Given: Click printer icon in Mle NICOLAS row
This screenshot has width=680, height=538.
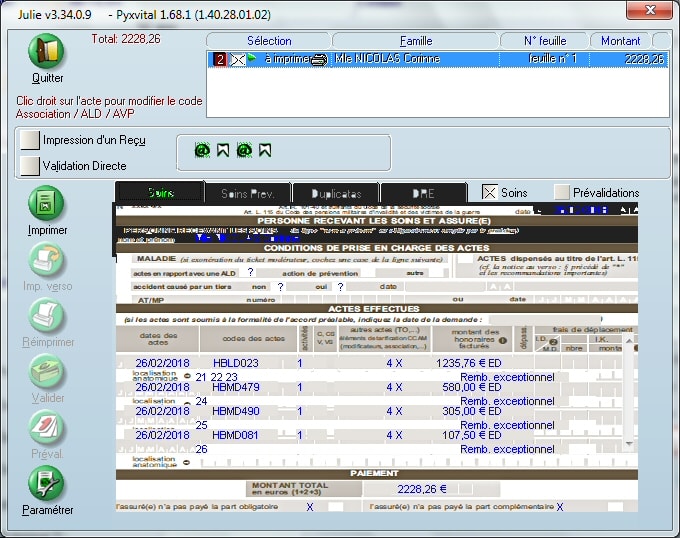Looking at the screenshot, I should pos(318,60).
